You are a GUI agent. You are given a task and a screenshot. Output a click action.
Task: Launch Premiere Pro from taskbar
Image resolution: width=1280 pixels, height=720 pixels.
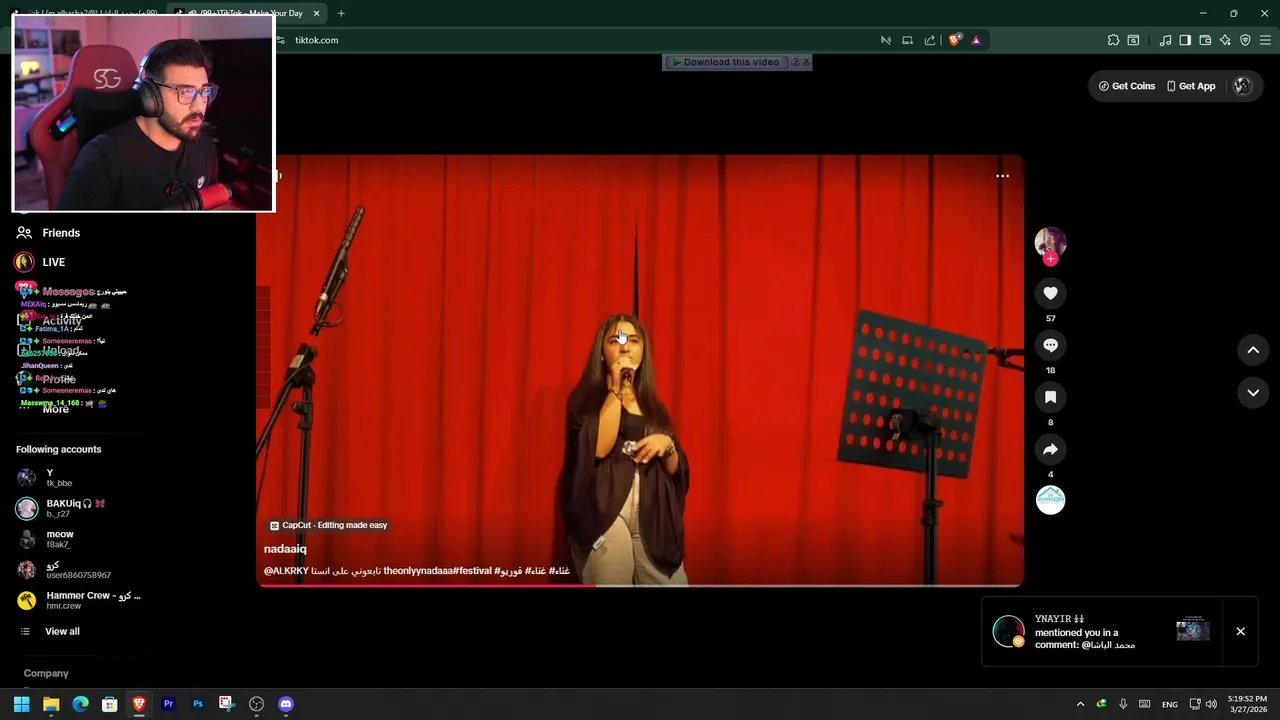[168, 704]
